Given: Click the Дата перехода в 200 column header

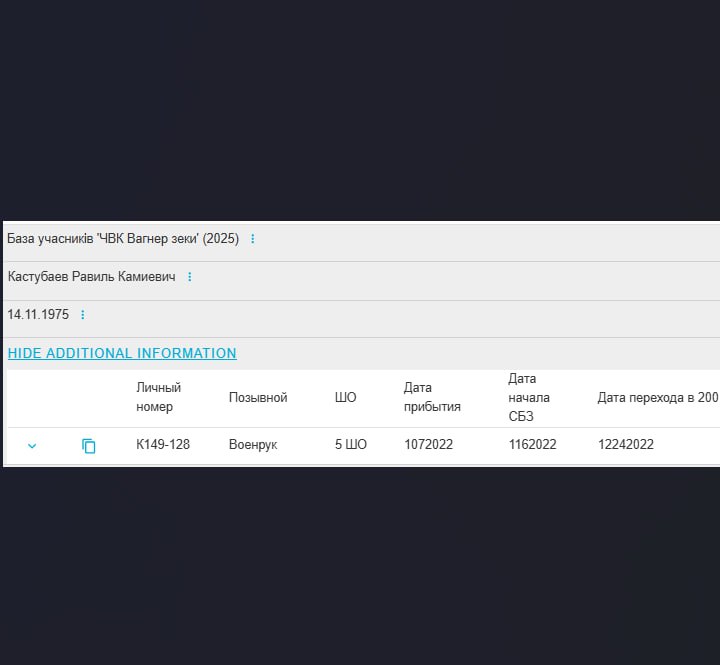Looking at the screenshot, I should [x=657, y=397].
